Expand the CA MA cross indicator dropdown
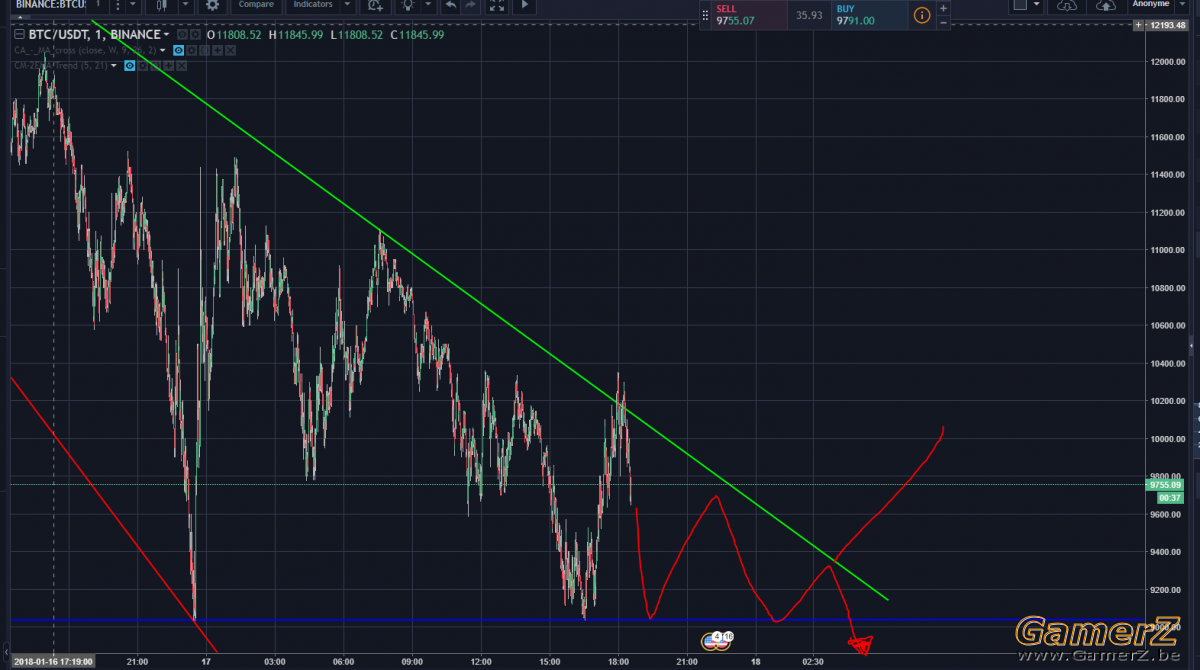The width and height of the screenshot is (1200, 670). pyautogui.click(x=162, y=50)
